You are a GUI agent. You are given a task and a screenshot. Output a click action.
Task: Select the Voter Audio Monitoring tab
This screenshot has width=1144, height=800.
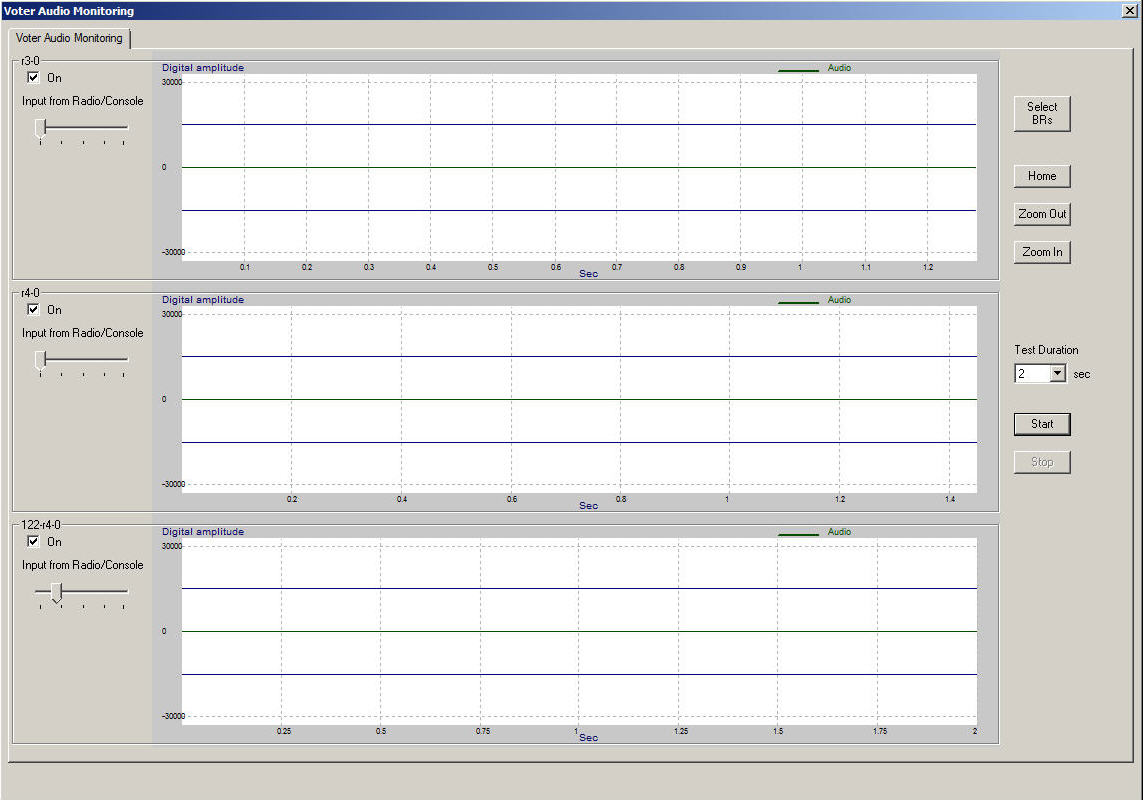[x=69, y=38]
